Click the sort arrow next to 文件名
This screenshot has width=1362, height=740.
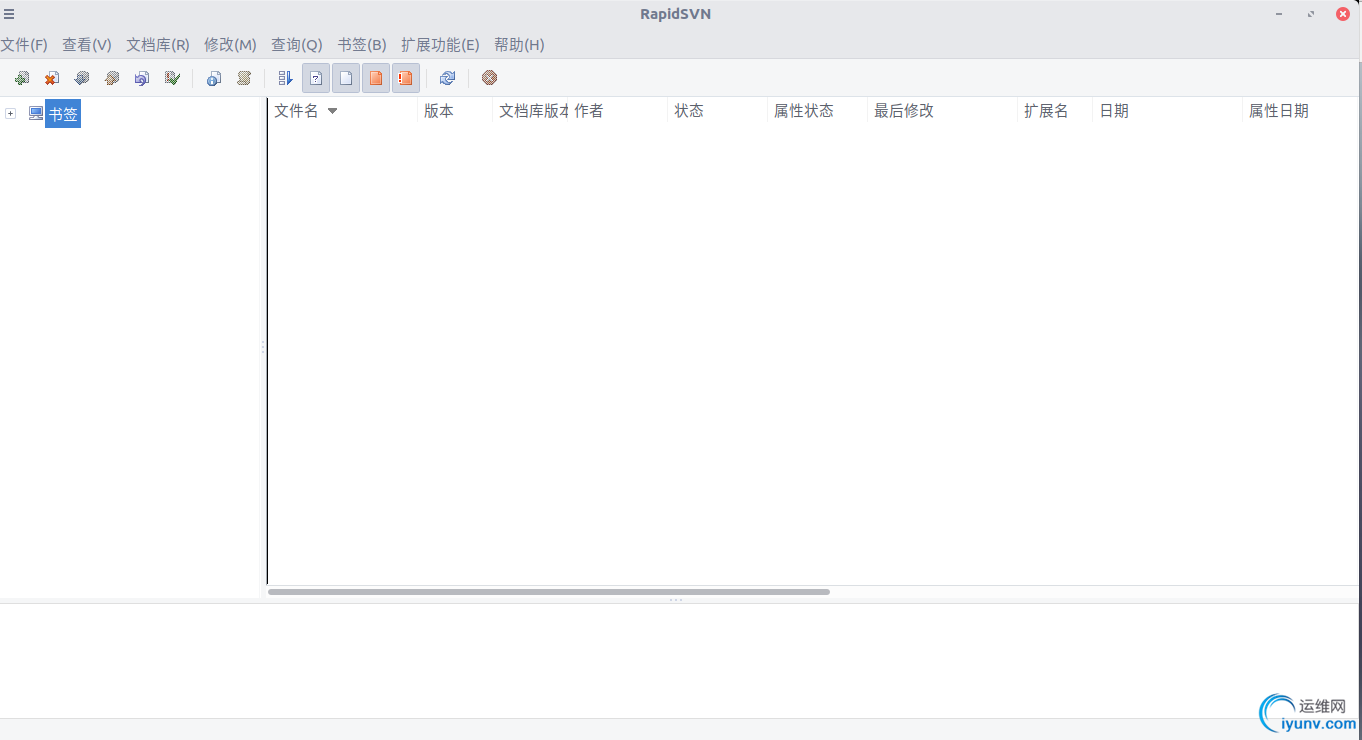pyautogui.click(x=333, y=111)
